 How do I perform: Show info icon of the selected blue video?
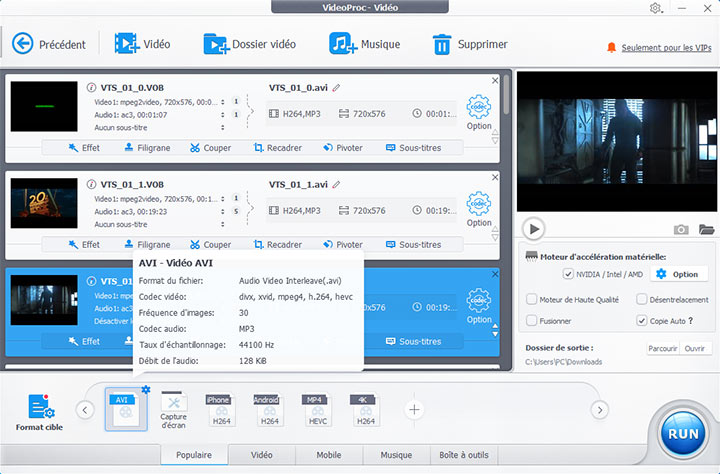click(91, 281)
